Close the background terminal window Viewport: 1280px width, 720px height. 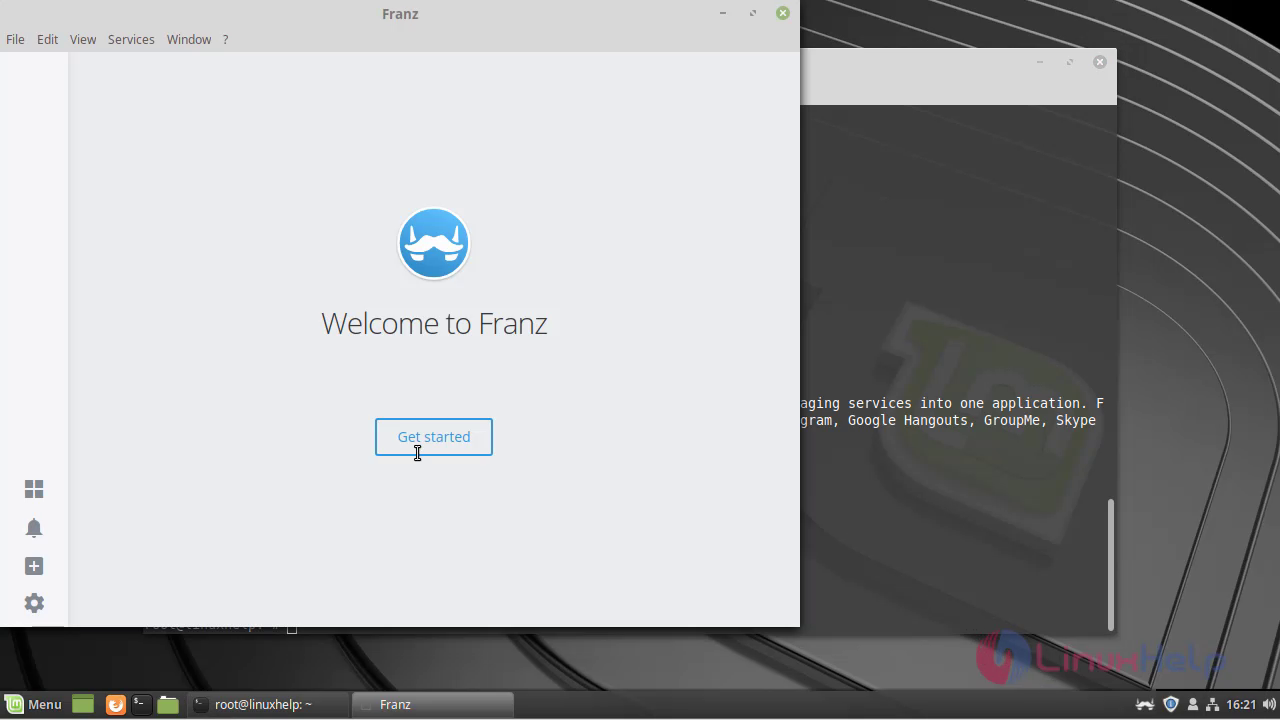(1100, 62)
